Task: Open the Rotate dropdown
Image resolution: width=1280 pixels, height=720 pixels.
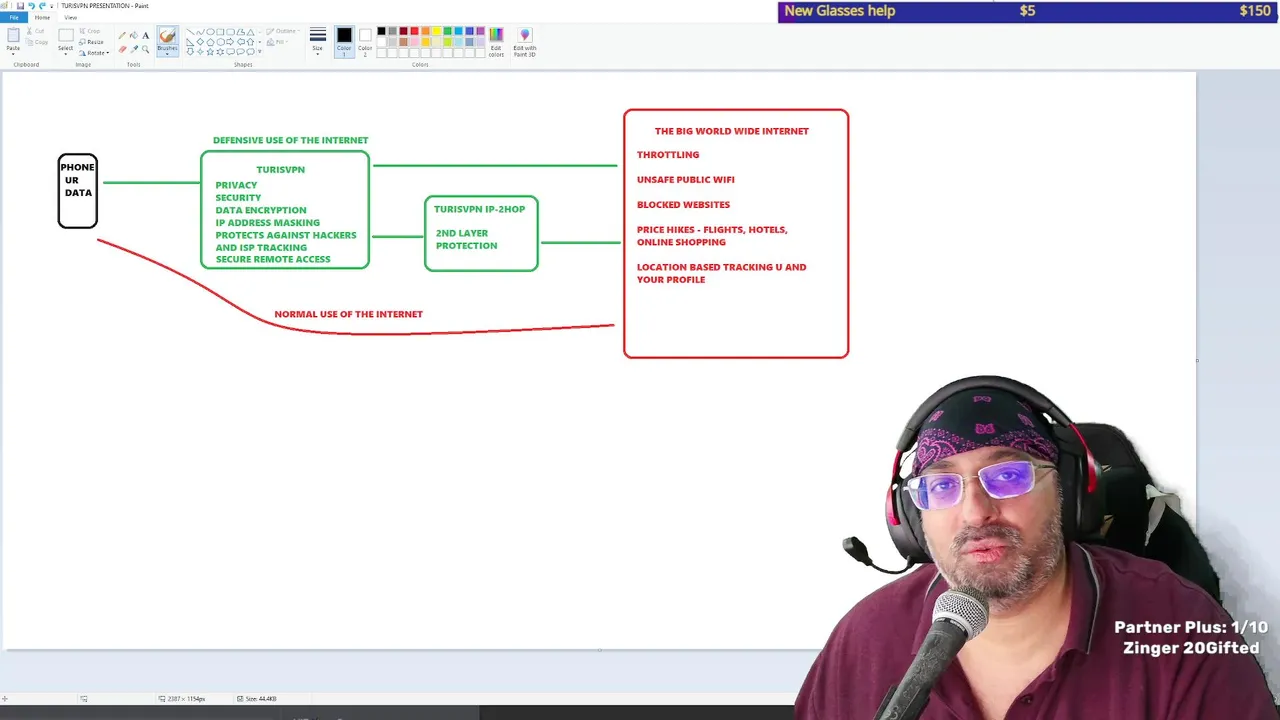Action: 93,53
